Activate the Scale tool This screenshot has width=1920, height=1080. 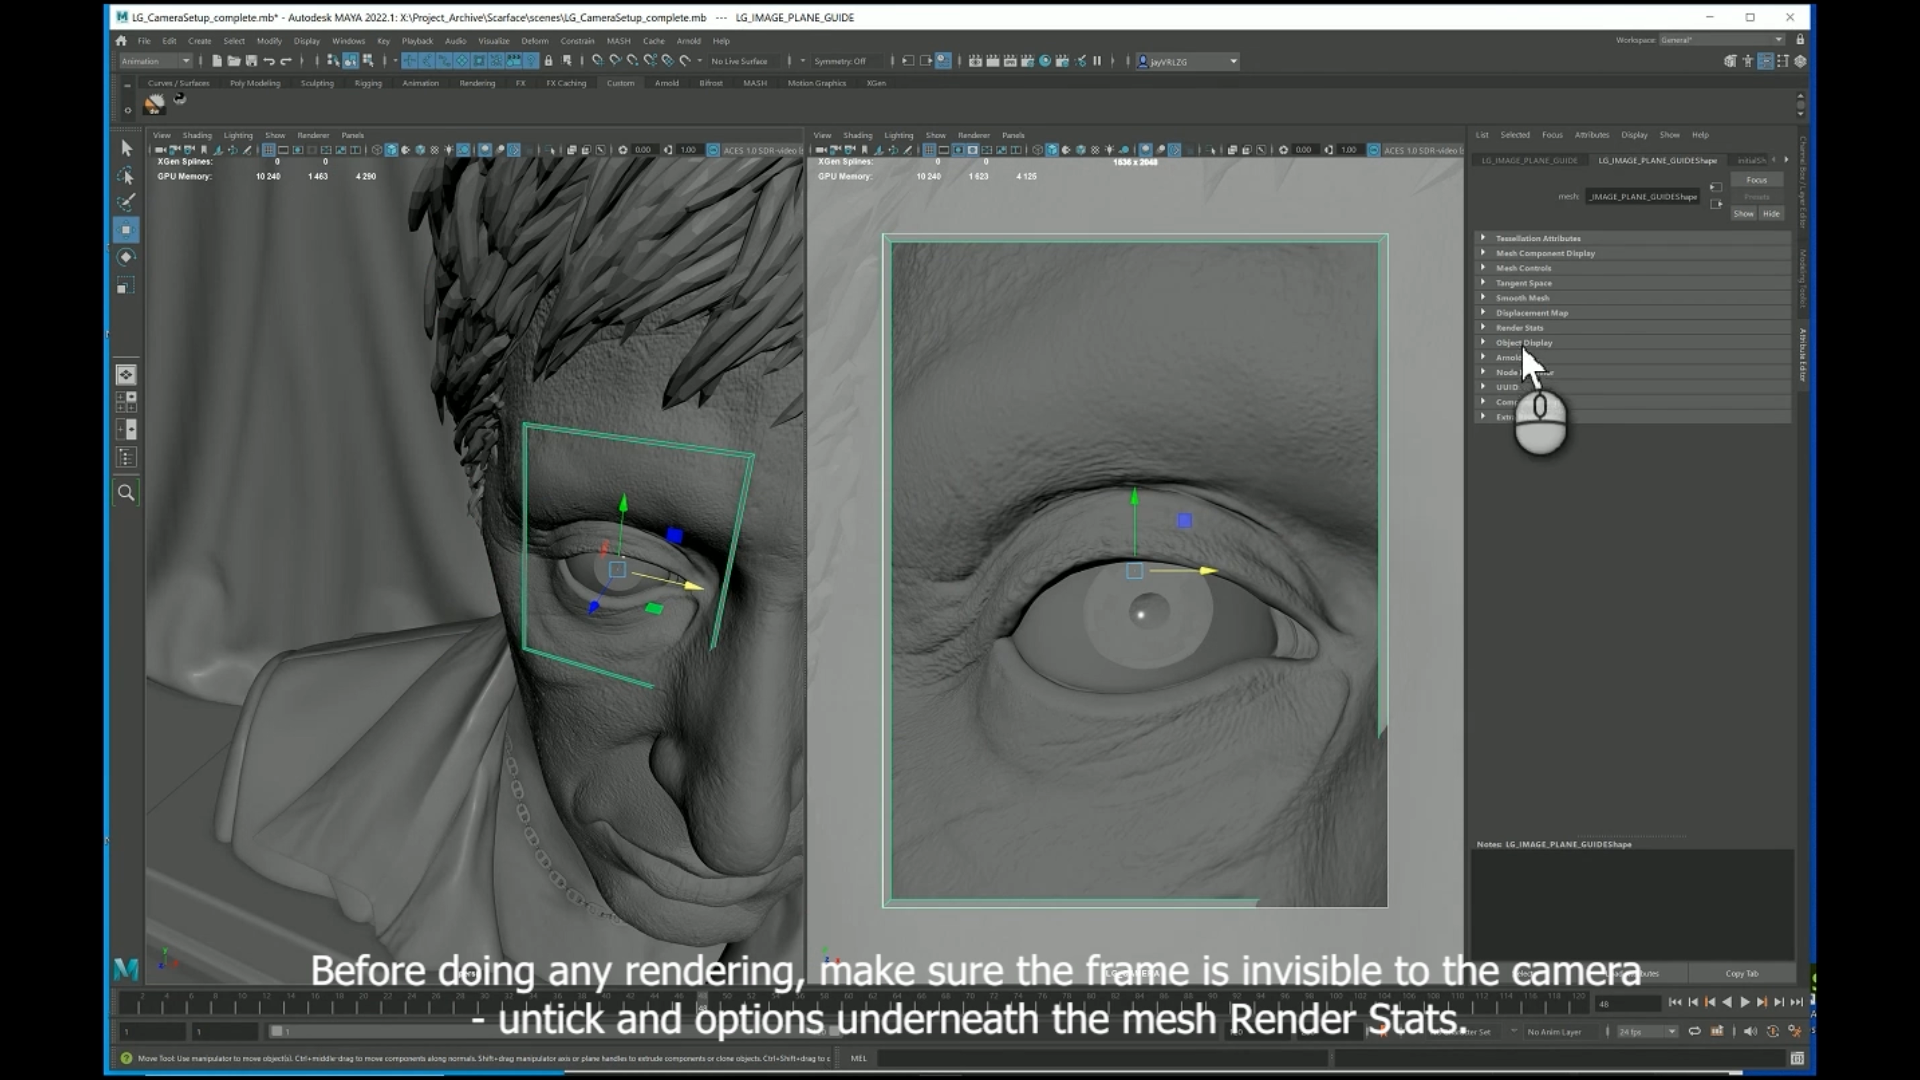126,286
